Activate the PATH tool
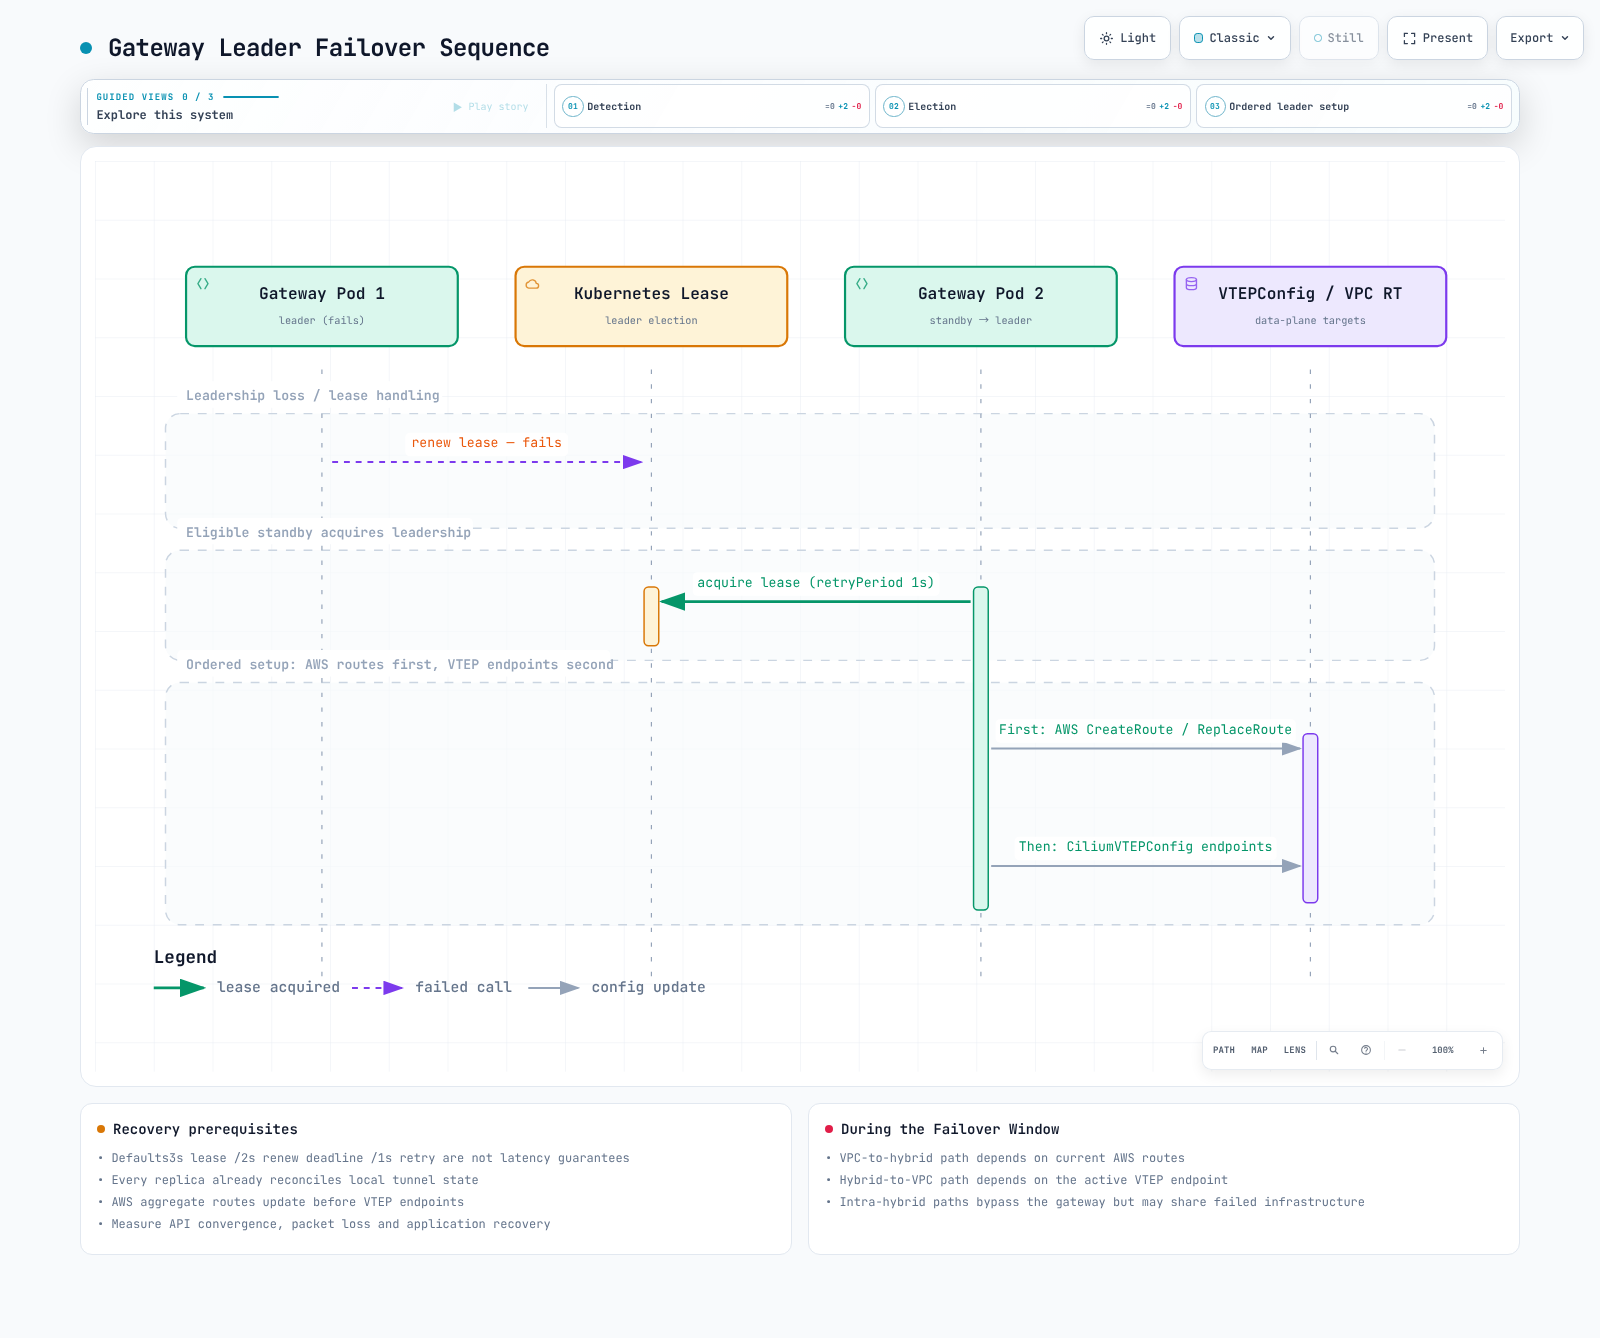Image resolution: width=1600 pixels, height=1338 pixels. [x=1224, y=1050]
